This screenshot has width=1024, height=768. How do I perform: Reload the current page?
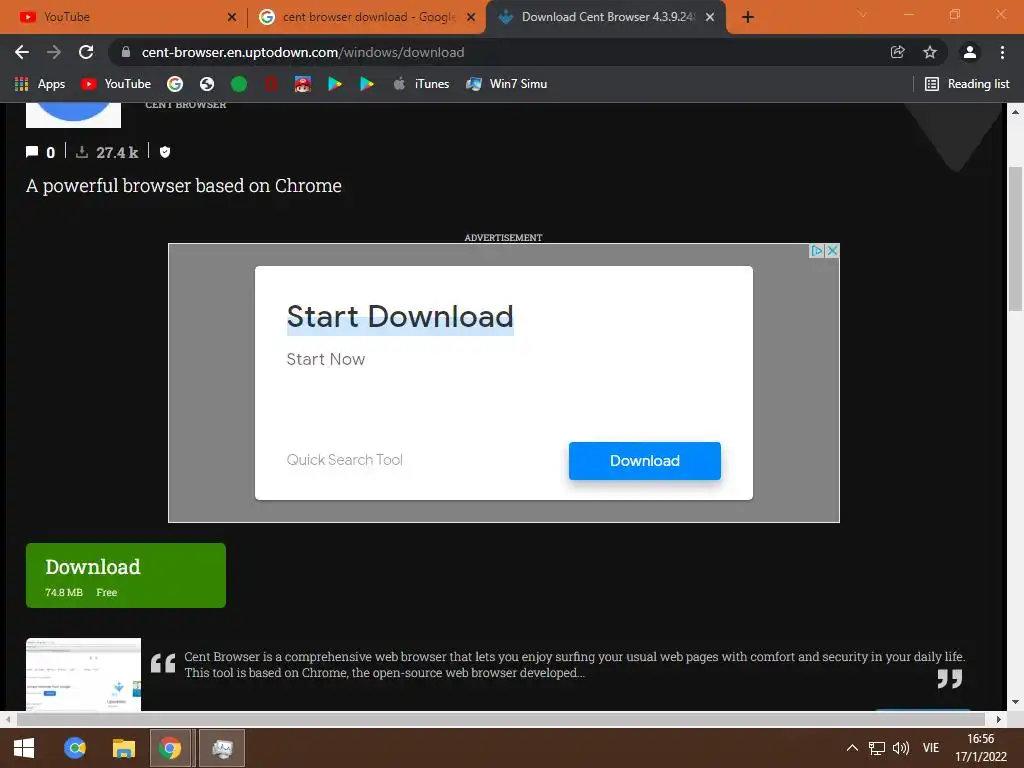tap(86, 52)
